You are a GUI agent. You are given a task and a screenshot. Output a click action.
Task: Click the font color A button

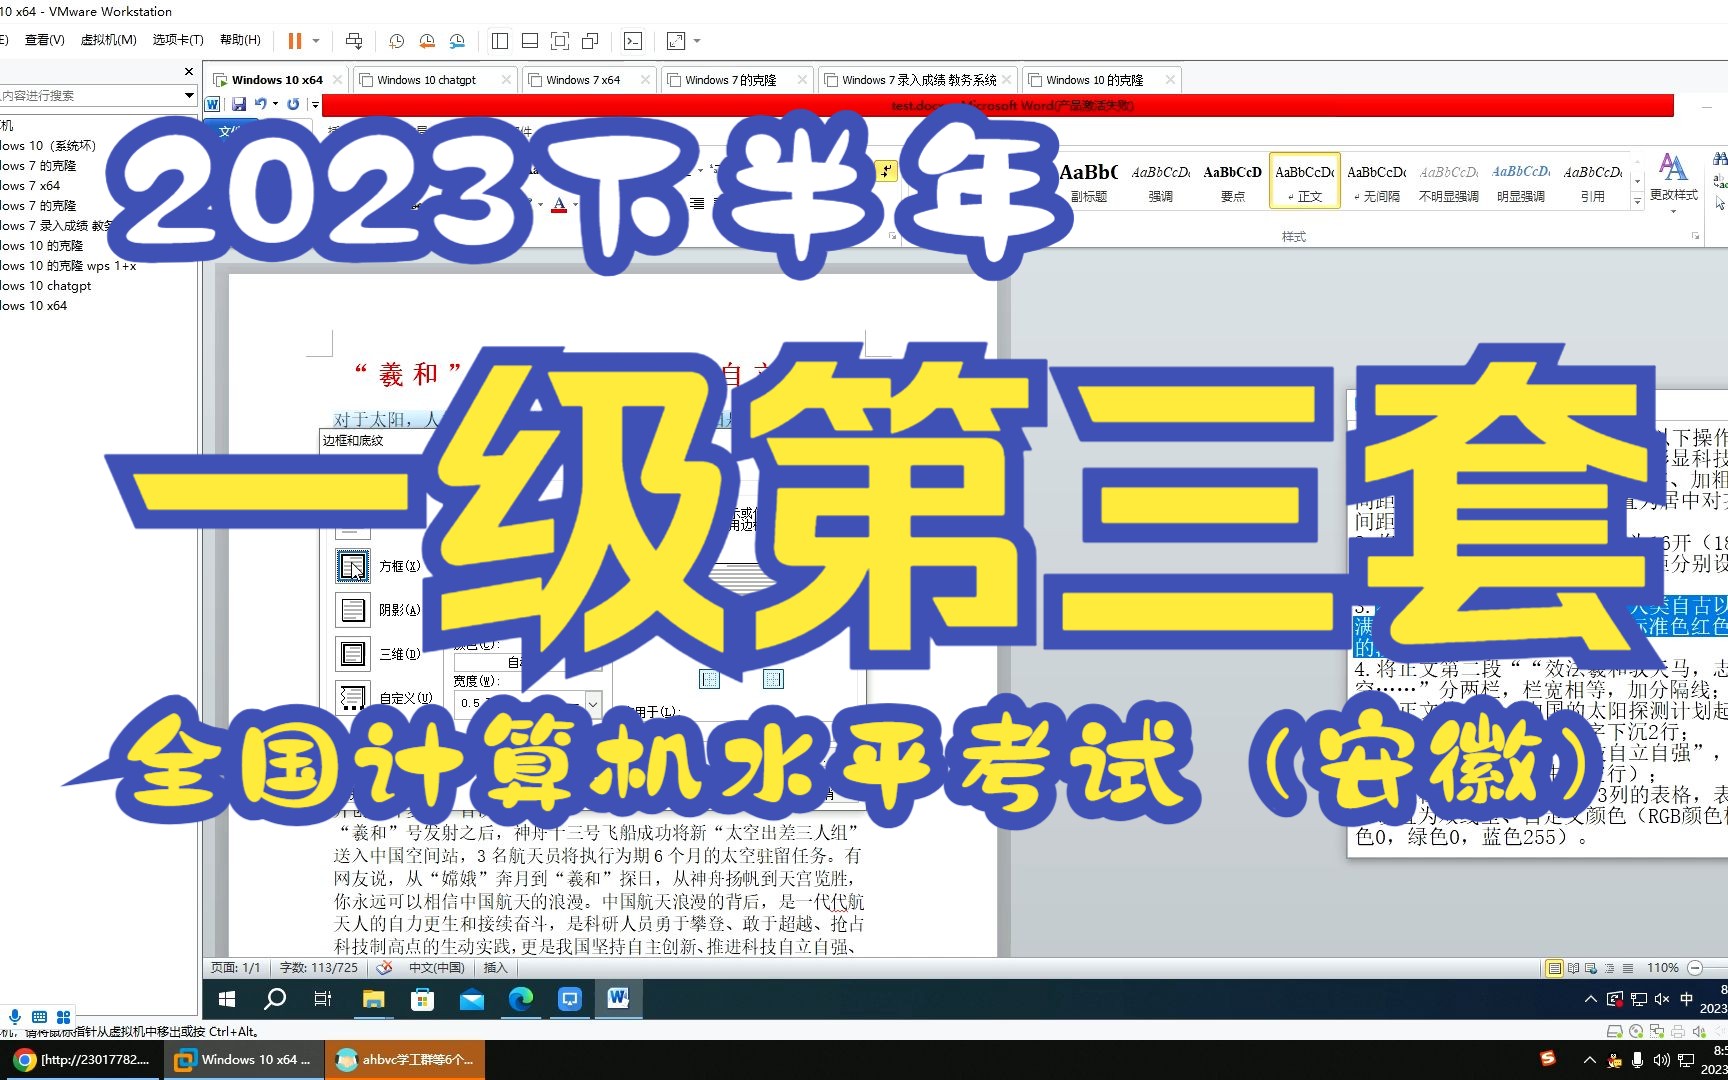coord(559,205)
